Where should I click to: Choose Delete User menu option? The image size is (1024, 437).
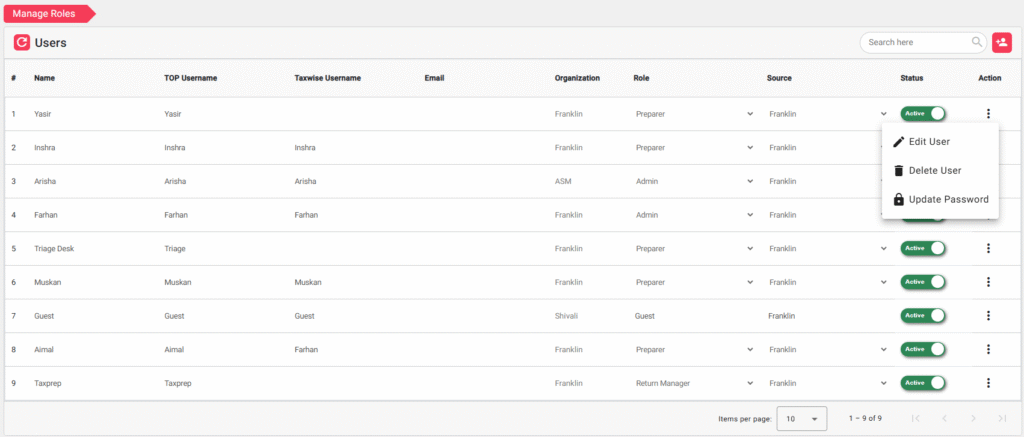pos(934,171)
